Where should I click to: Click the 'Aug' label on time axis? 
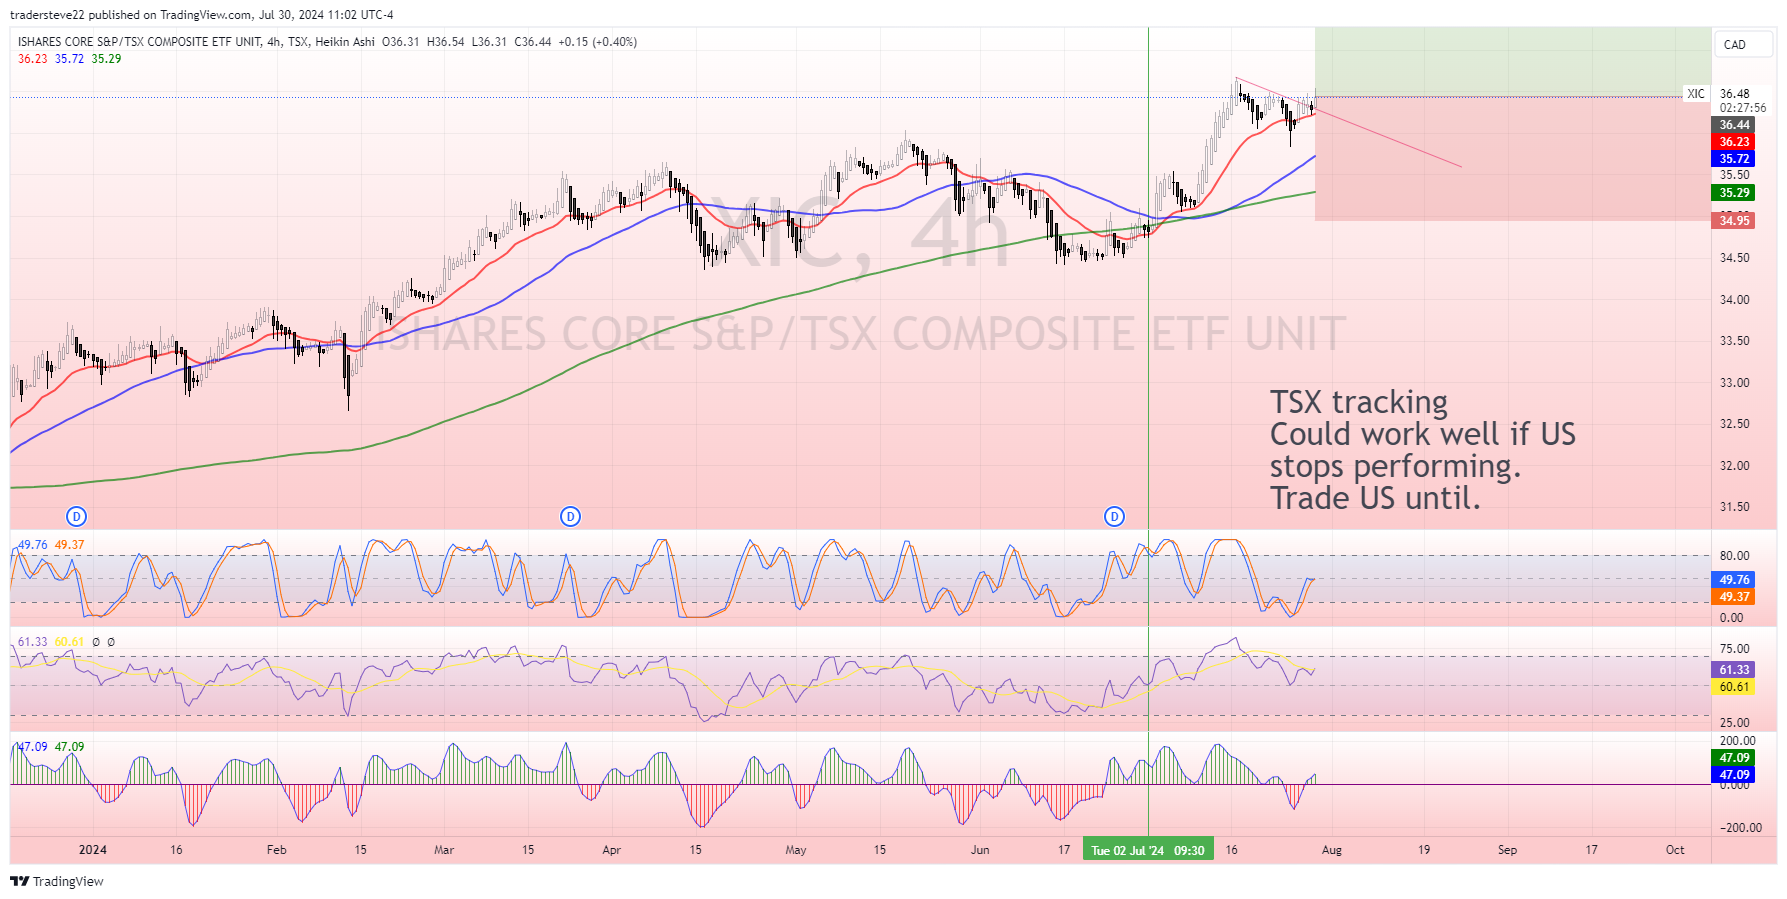point(1332,850)
